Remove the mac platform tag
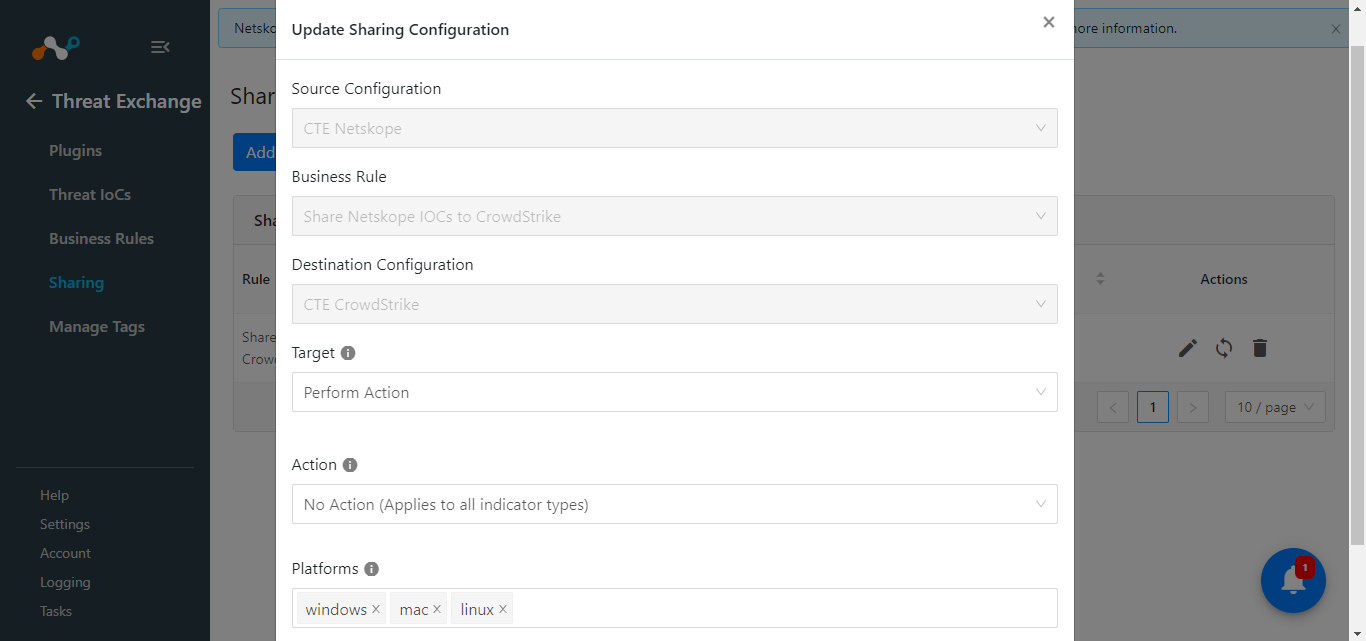The height and width of the screenshot is (641, 1366). (x=437, y=609)
